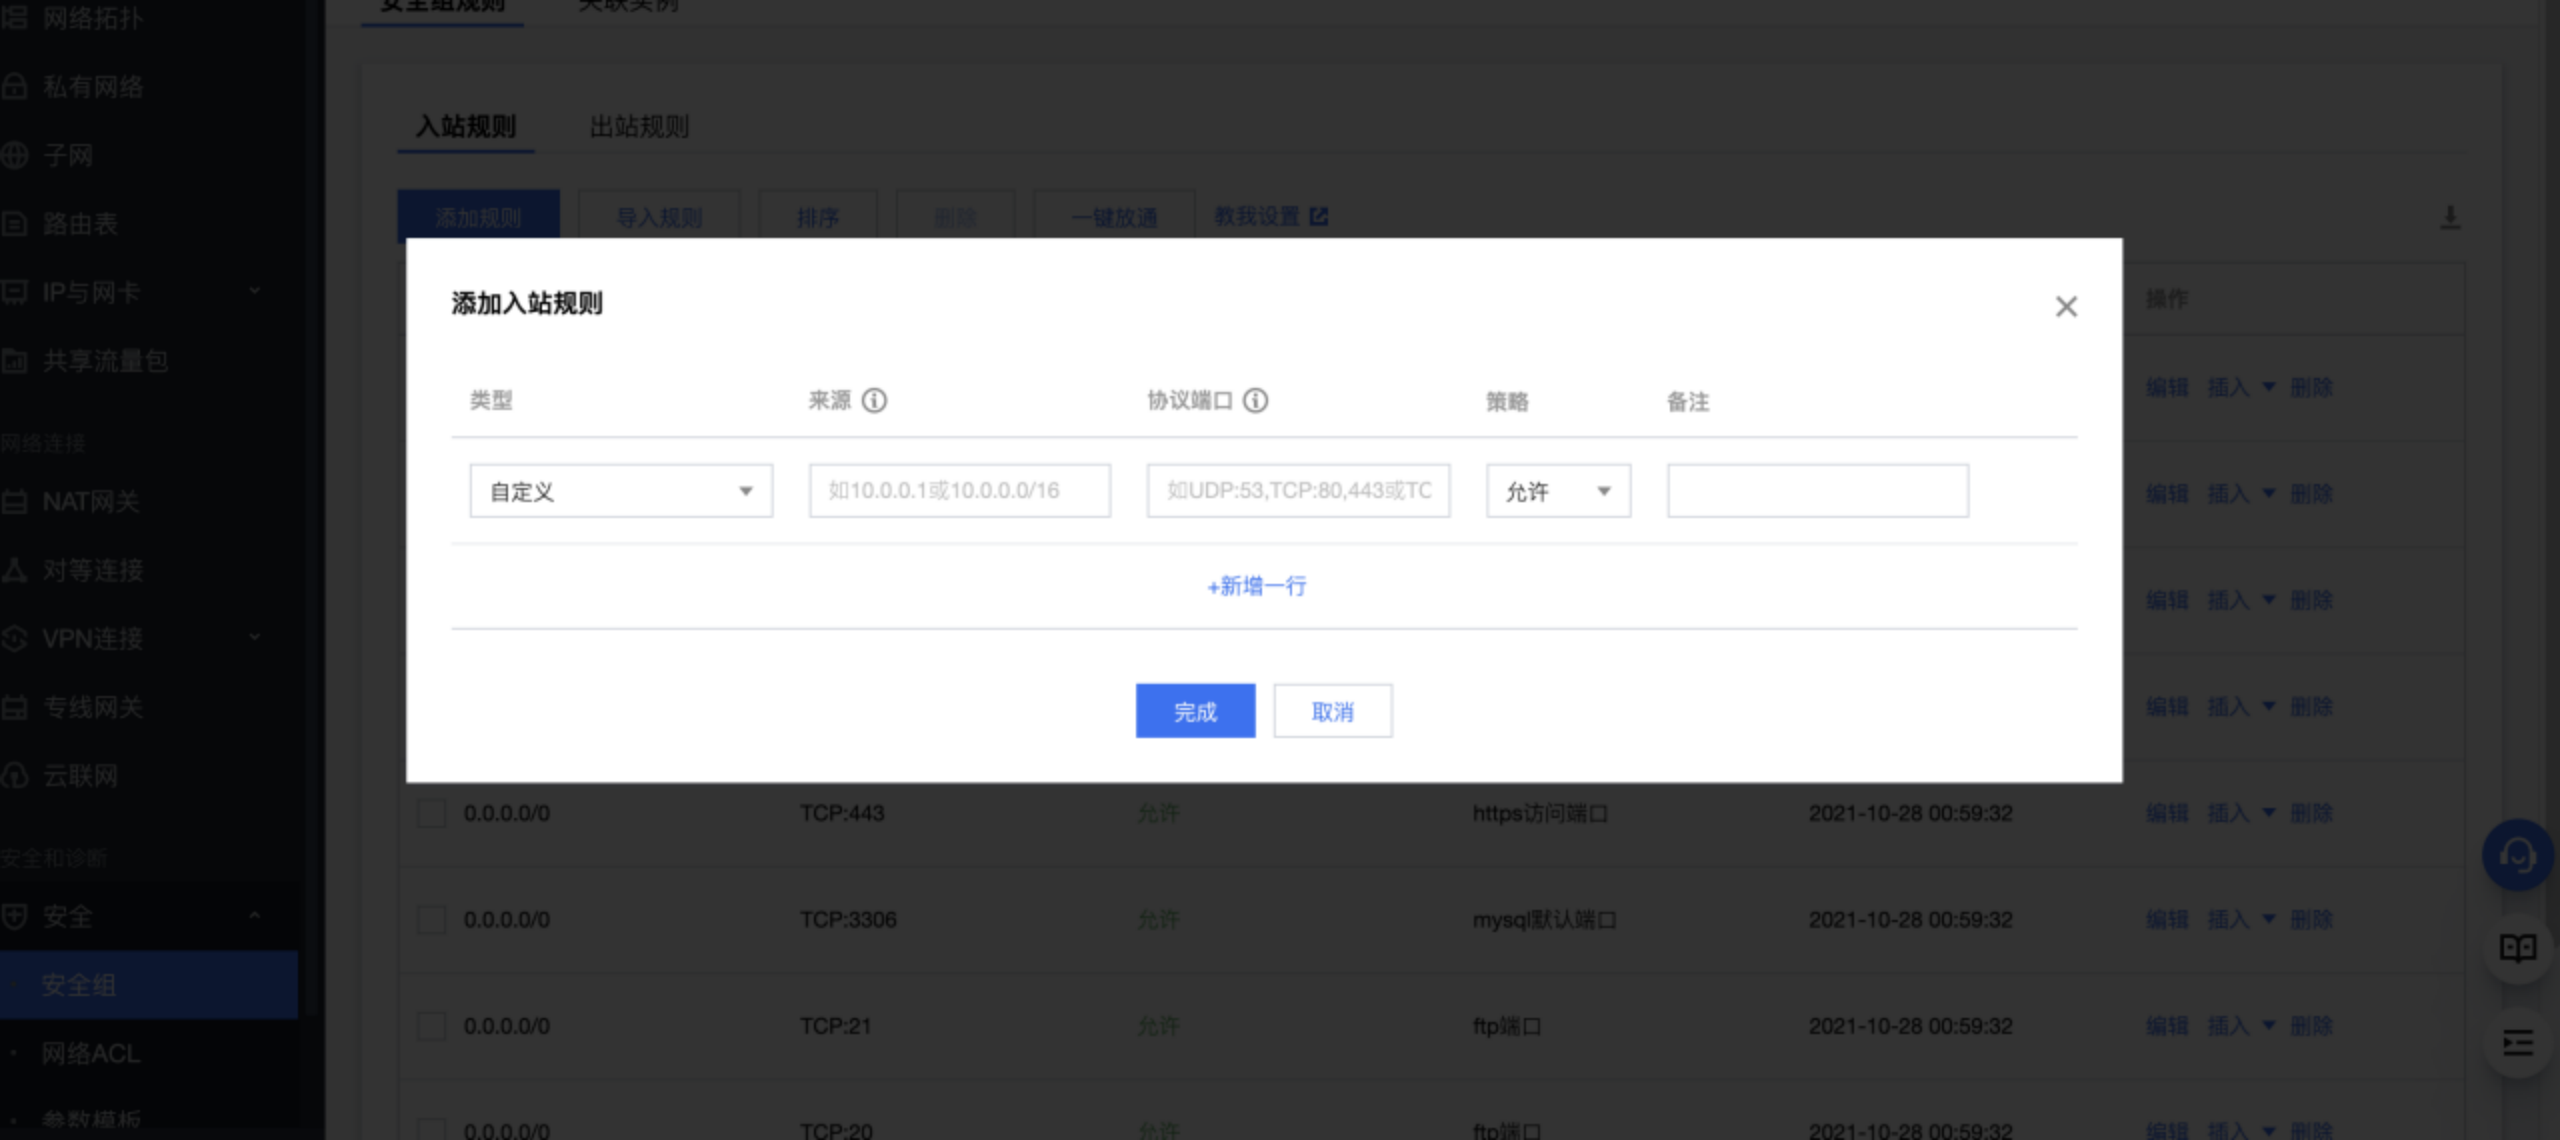The width and height of the screenshot is (2560, 1140).
Task: Click the 添加规则 button
Action: (478, 217)
